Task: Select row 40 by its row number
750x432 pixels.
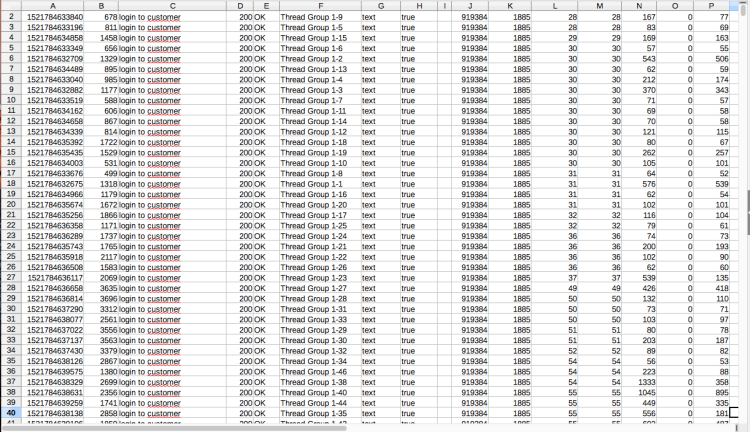Action: pyautogui.click(x=11, y=412)
